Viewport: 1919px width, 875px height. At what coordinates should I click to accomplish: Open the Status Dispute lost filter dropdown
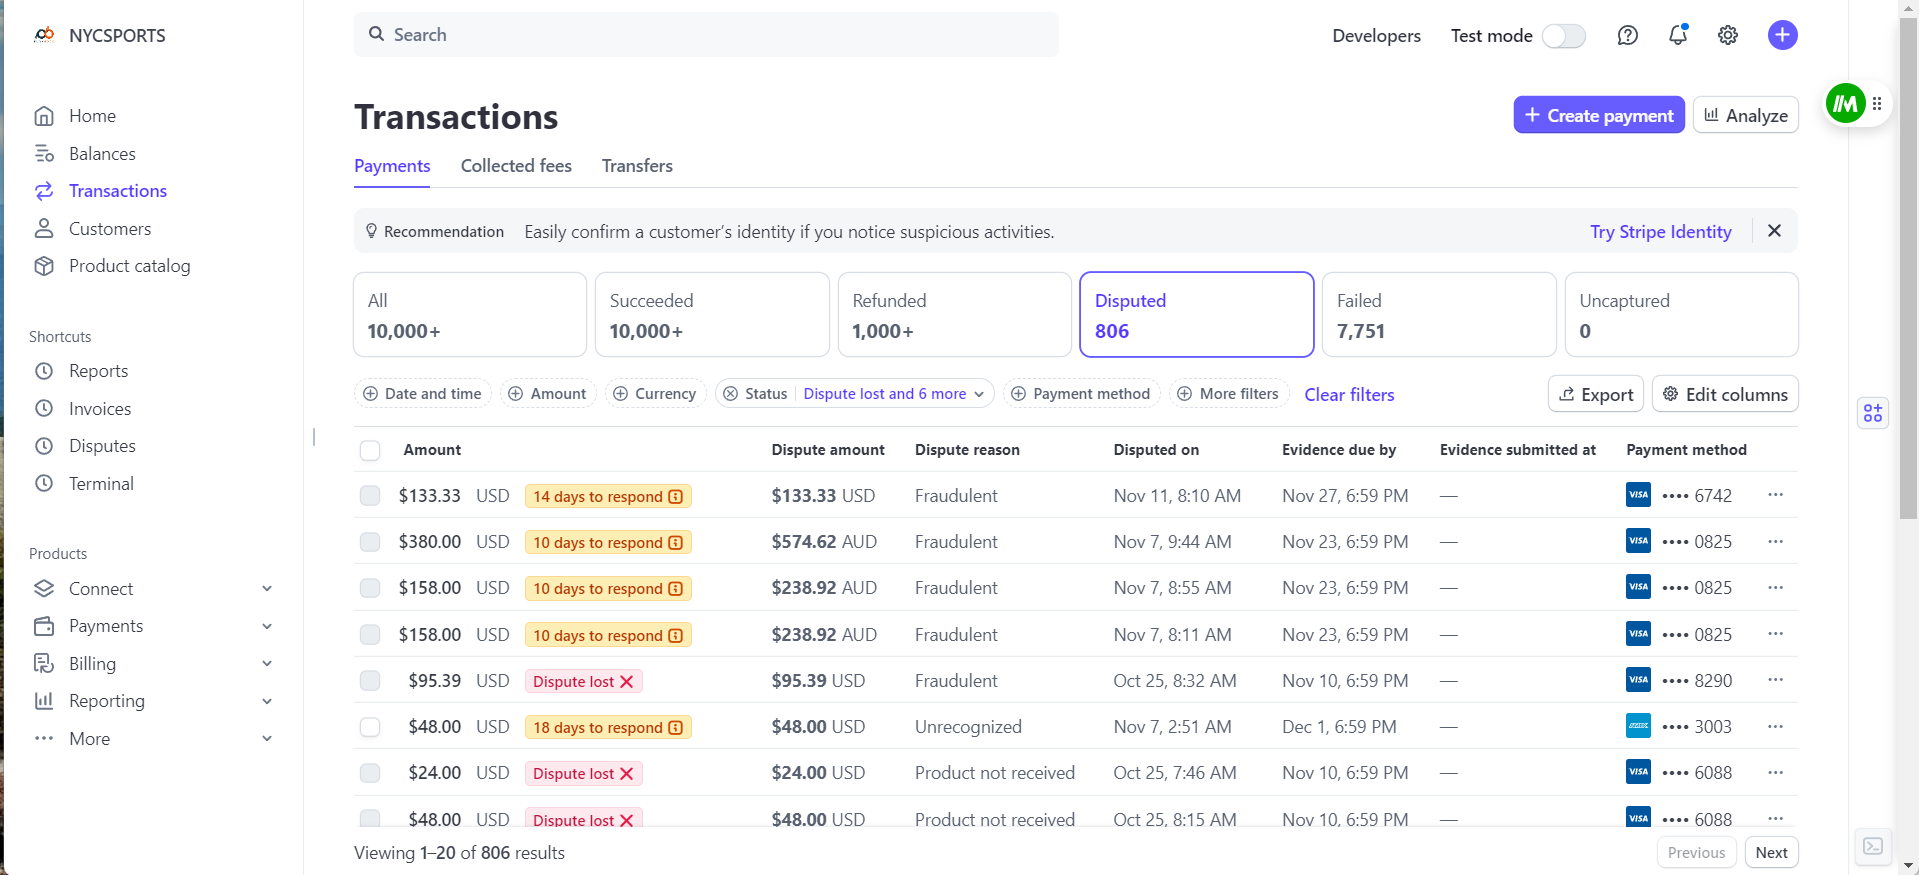tap(894, 394)
